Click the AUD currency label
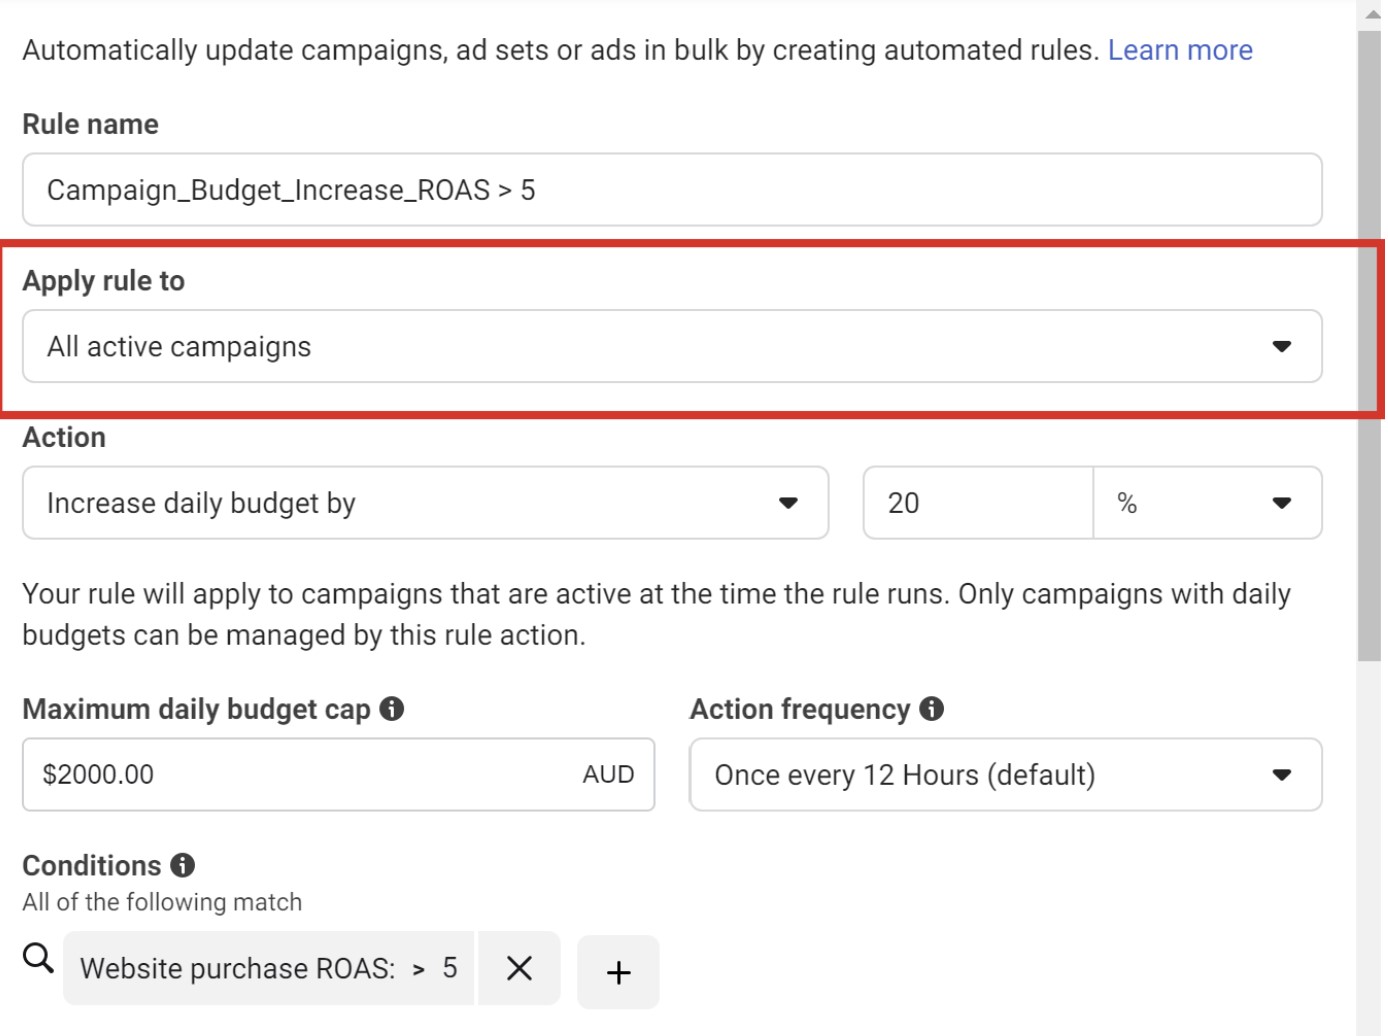 tap(609, 774)
